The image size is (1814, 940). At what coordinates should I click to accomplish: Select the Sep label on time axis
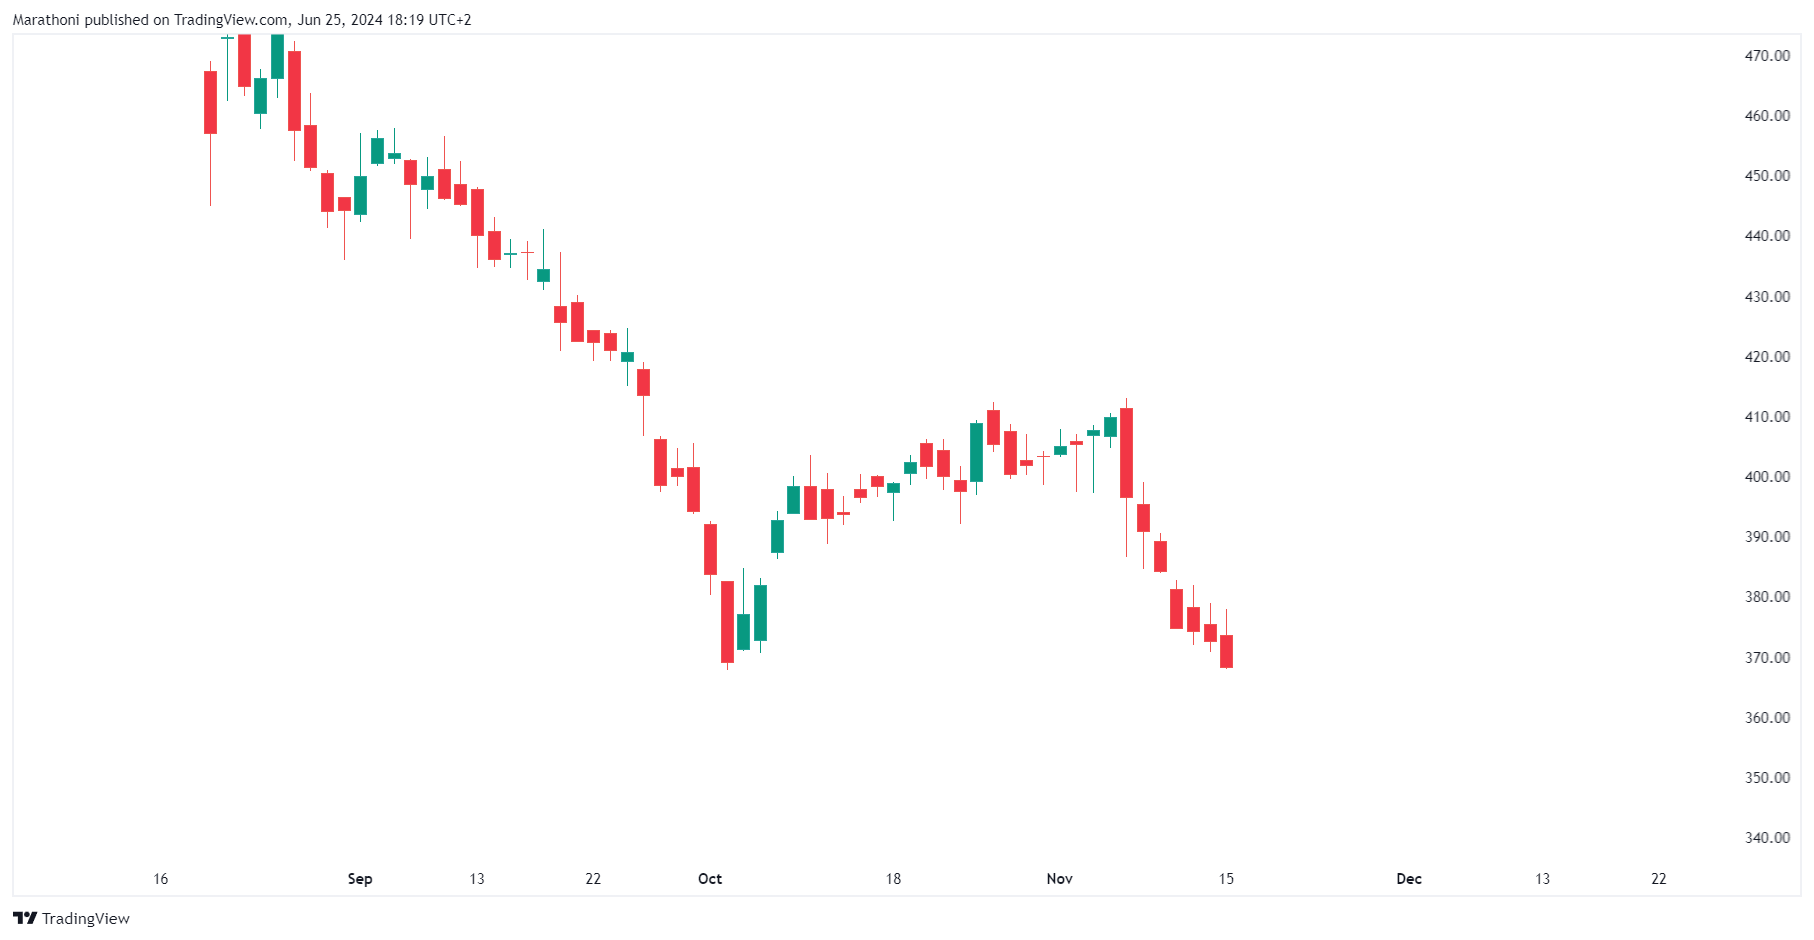click(x=360, y=879)
